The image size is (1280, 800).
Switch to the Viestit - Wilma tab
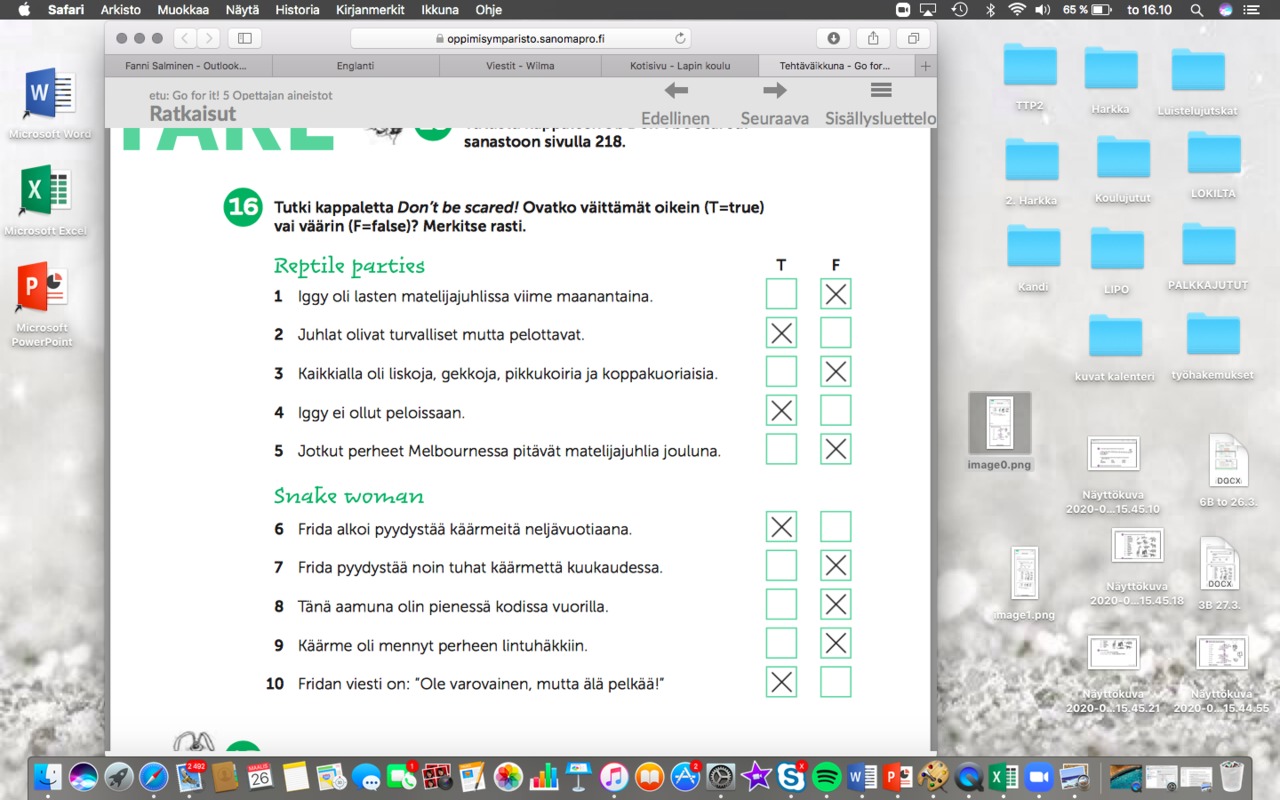519,66
